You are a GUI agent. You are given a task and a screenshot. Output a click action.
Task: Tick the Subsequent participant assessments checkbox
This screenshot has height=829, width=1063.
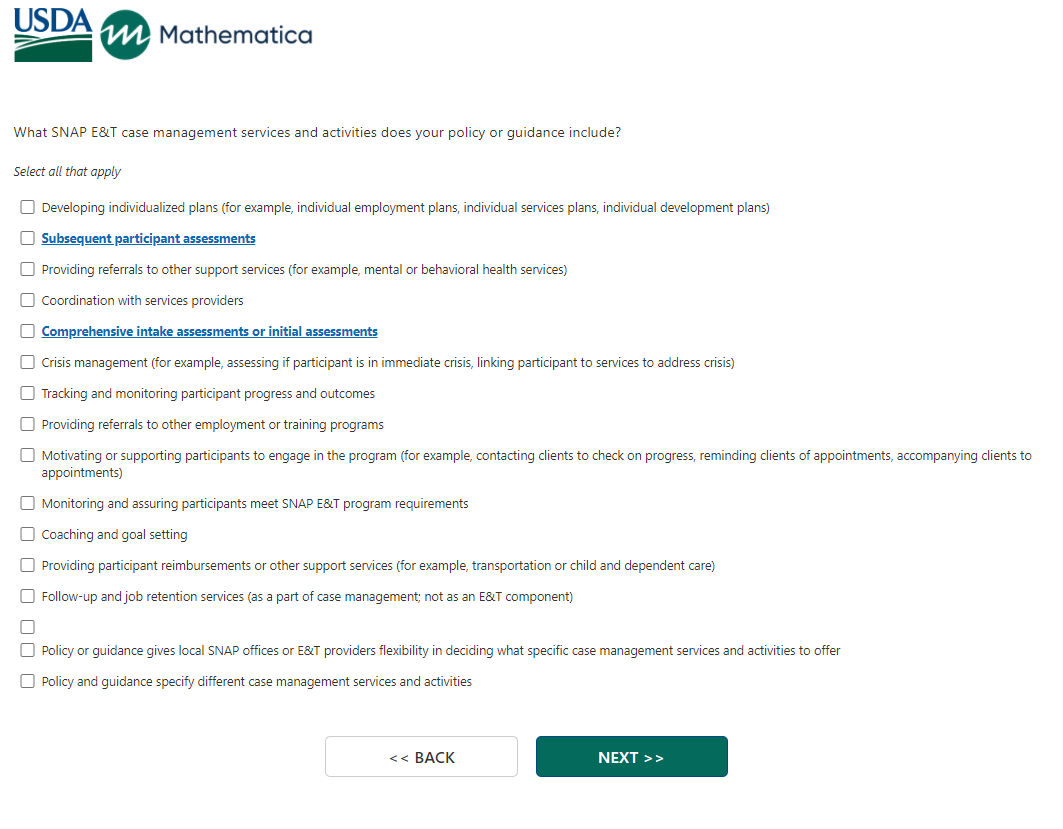pos(28,239)
